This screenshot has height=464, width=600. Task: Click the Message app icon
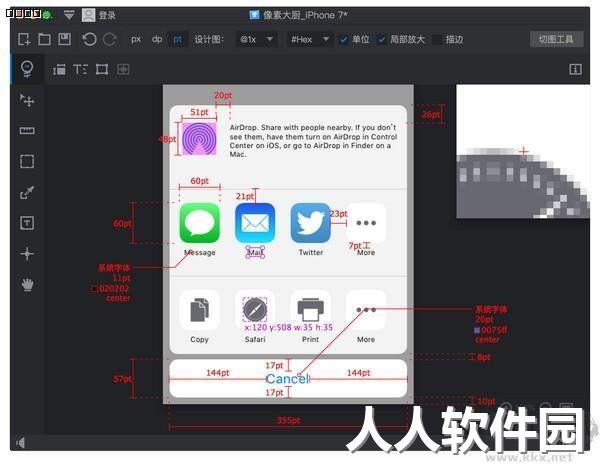pos(199,223)
